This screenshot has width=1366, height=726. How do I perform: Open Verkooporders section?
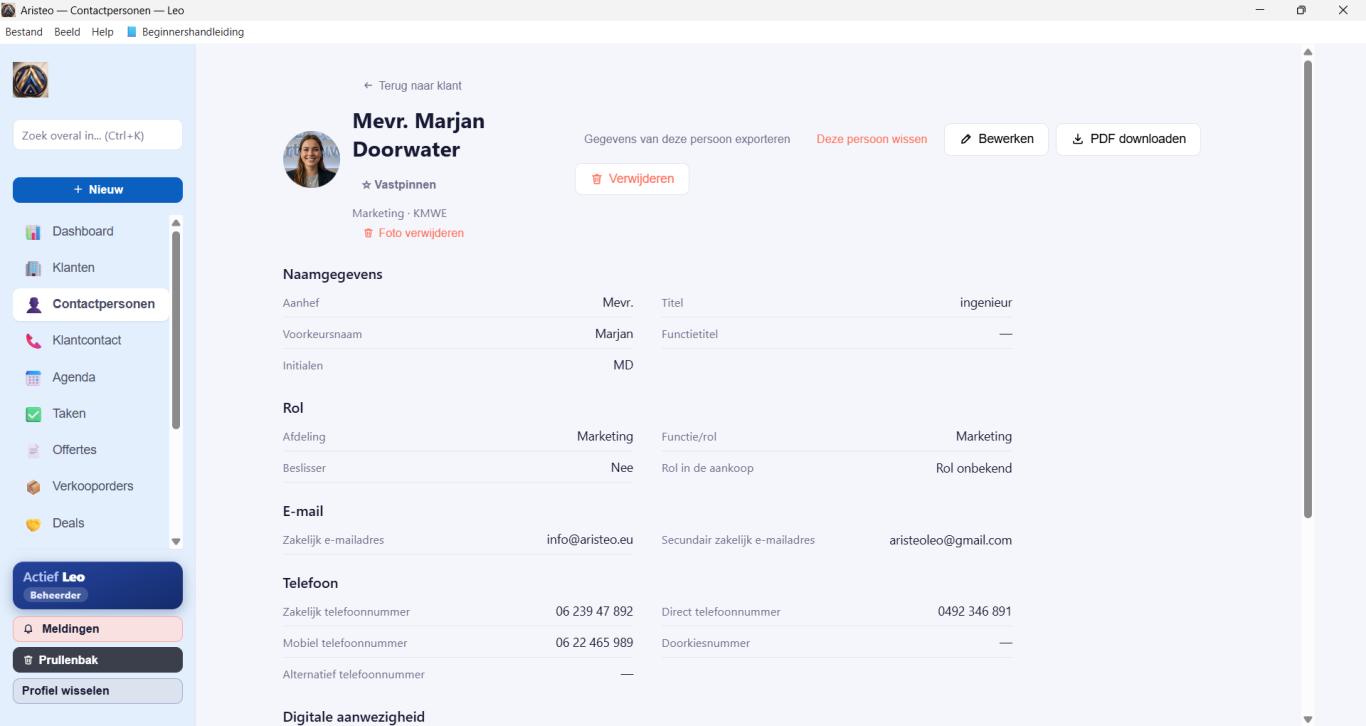click(91, 486)
